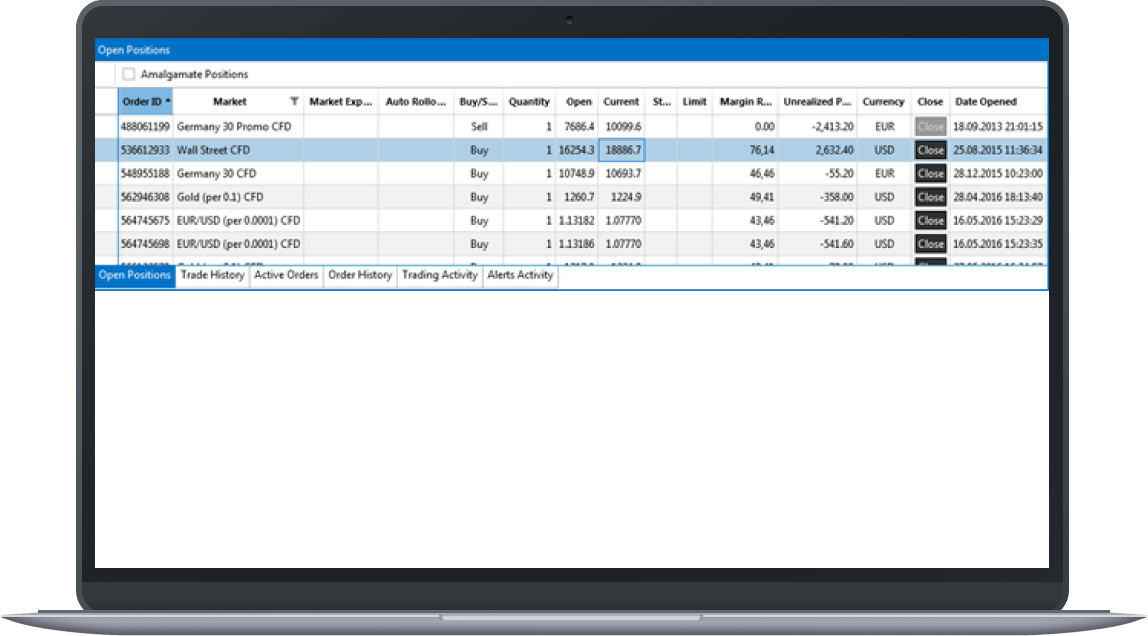Close the Wall Street CFD position
Image resolution: width=1148 pixels, height=636 pixels.
930,149
